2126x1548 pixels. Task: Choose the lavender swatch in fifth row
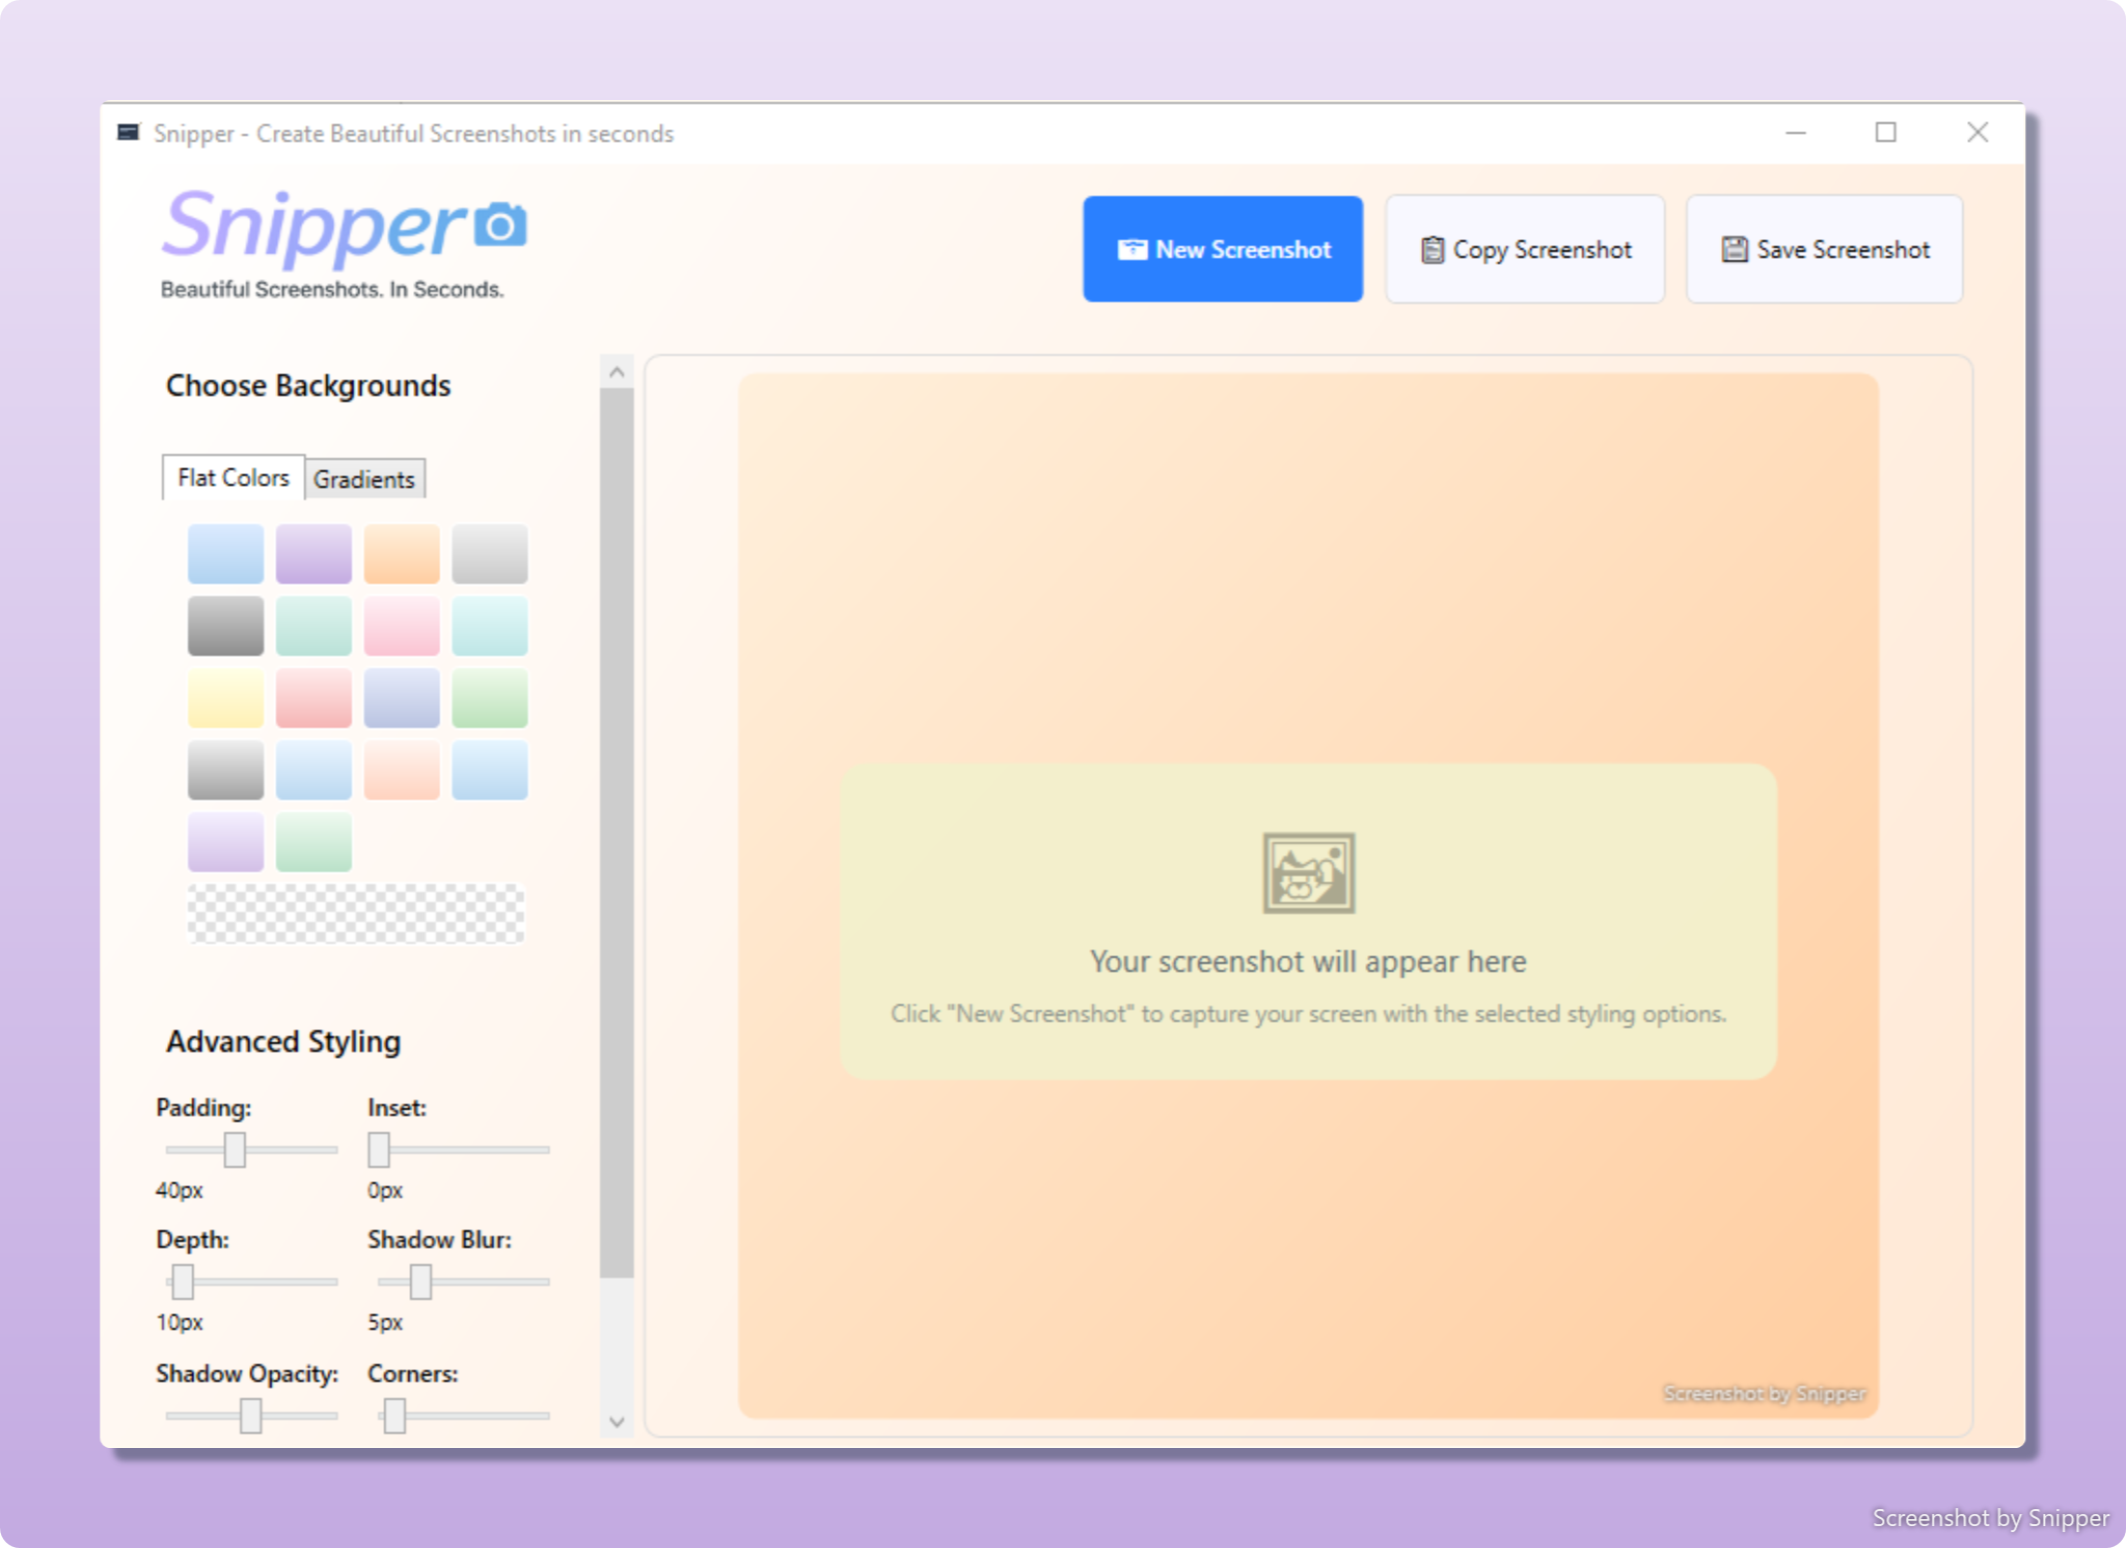coord(226,841)
